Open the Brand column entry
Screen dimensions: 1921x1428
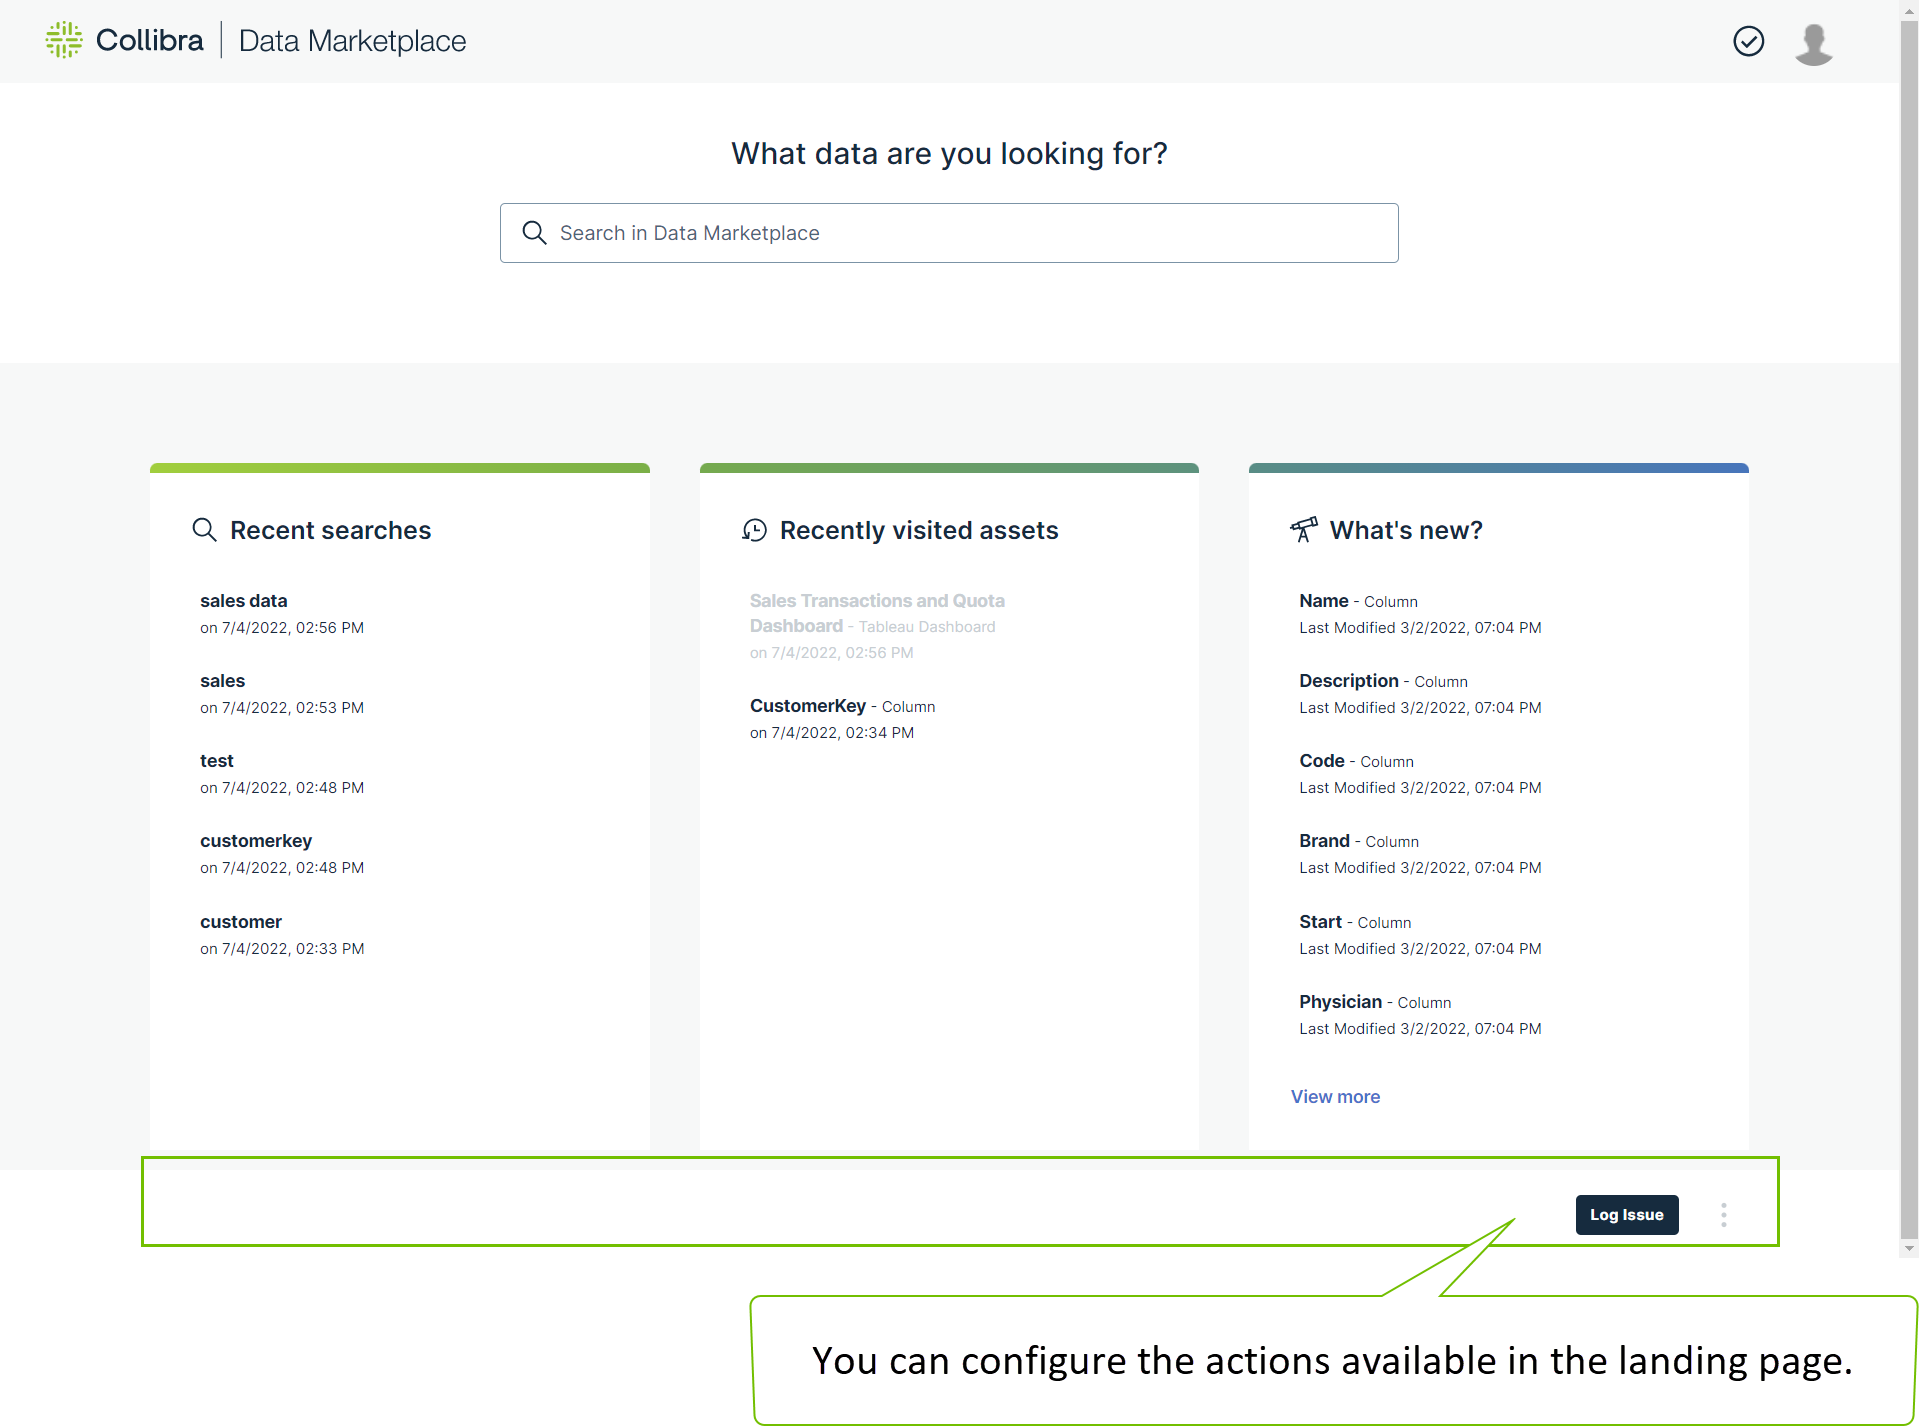(1324, 841)
